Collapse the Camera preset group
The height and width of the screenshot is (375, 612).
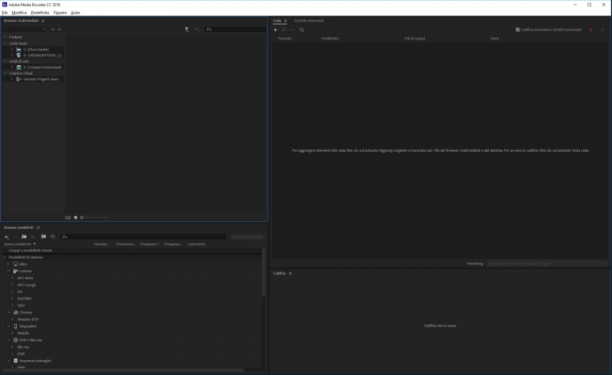point(9,271)
